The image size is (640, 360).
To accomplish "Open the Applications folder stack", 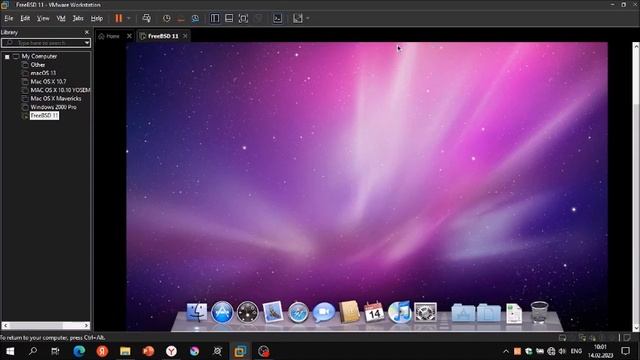I will (463, 313).
